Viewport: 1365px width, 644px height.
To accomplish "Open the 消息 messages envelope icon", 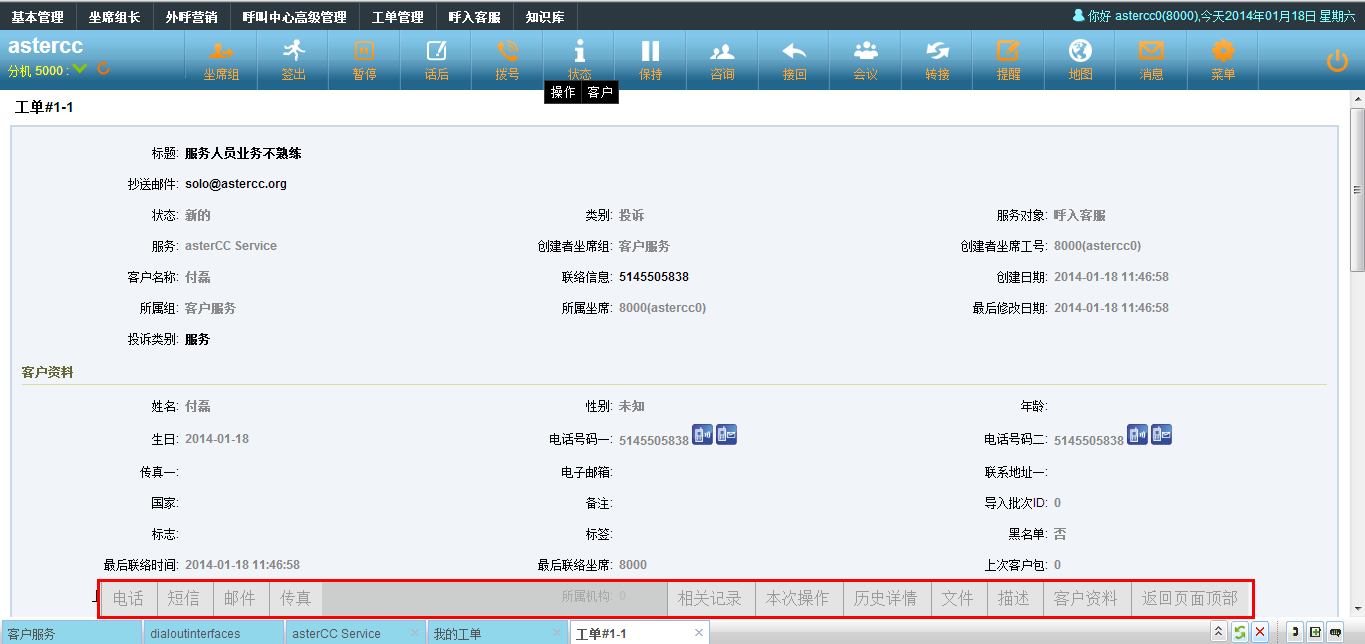I will click(1151, 52).
